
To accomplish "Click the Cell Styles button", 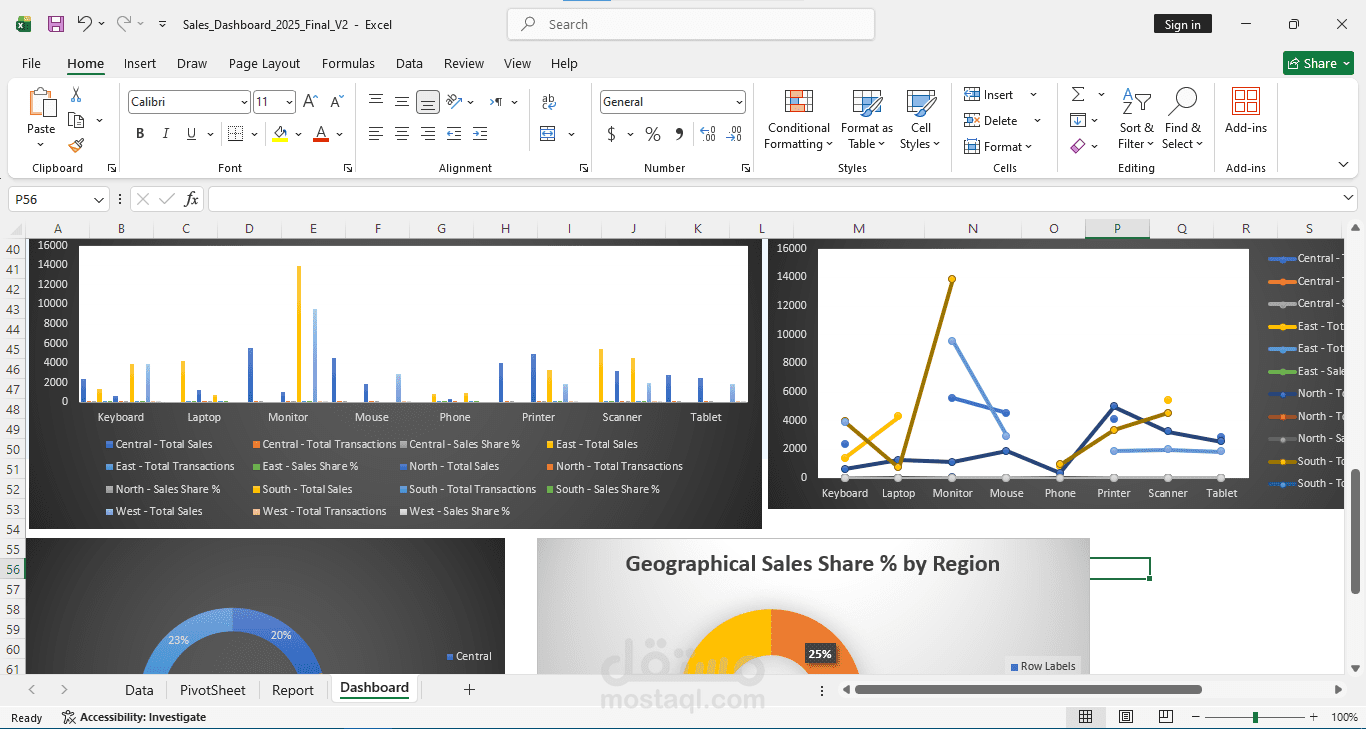I will [920, 119].
